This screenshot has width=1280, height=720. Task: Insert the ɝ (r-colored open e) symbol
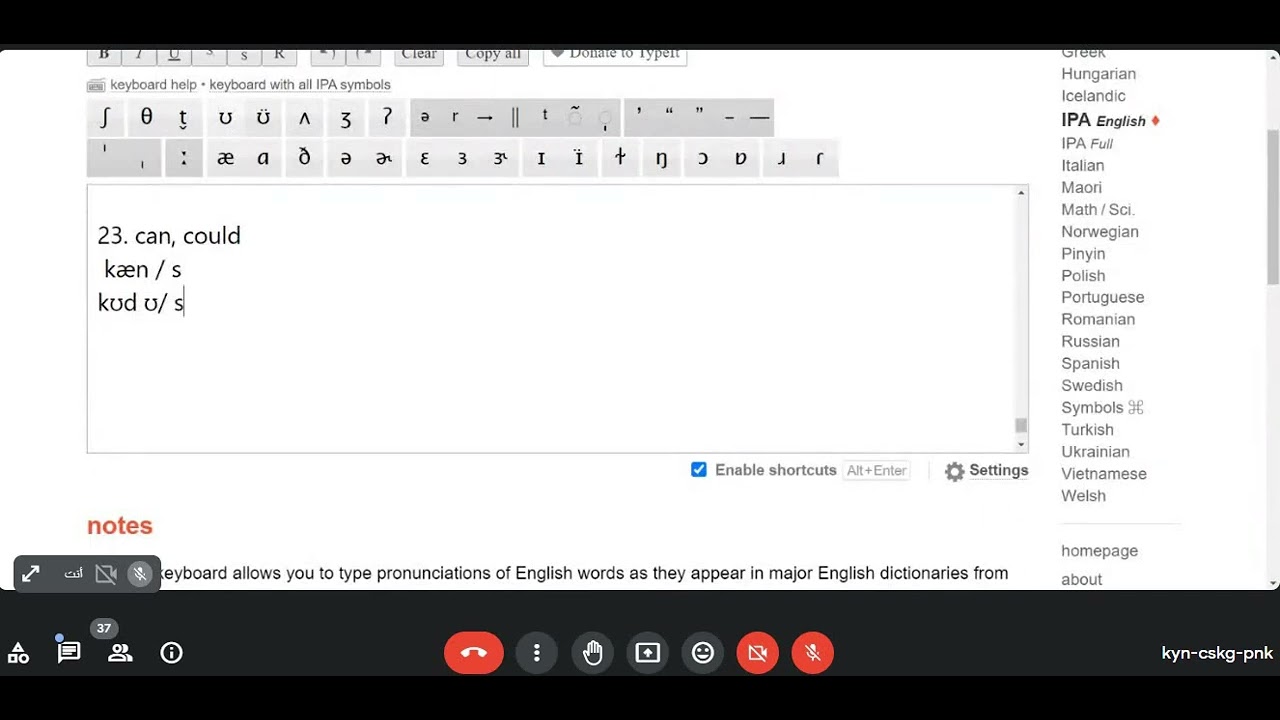pos(500,158)
